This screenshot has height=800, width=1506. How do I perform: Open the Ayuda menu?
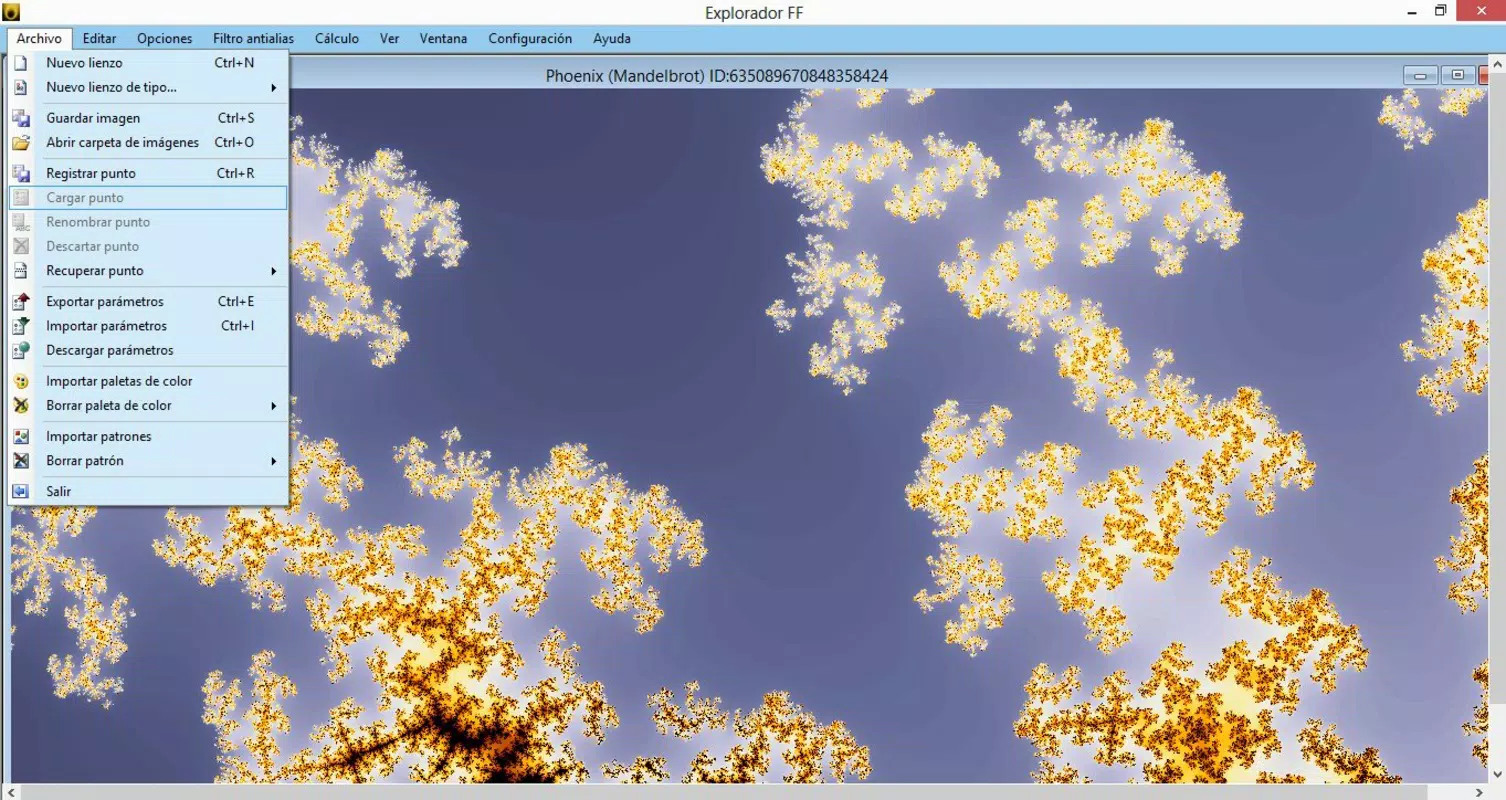click(x=611, y=38)
